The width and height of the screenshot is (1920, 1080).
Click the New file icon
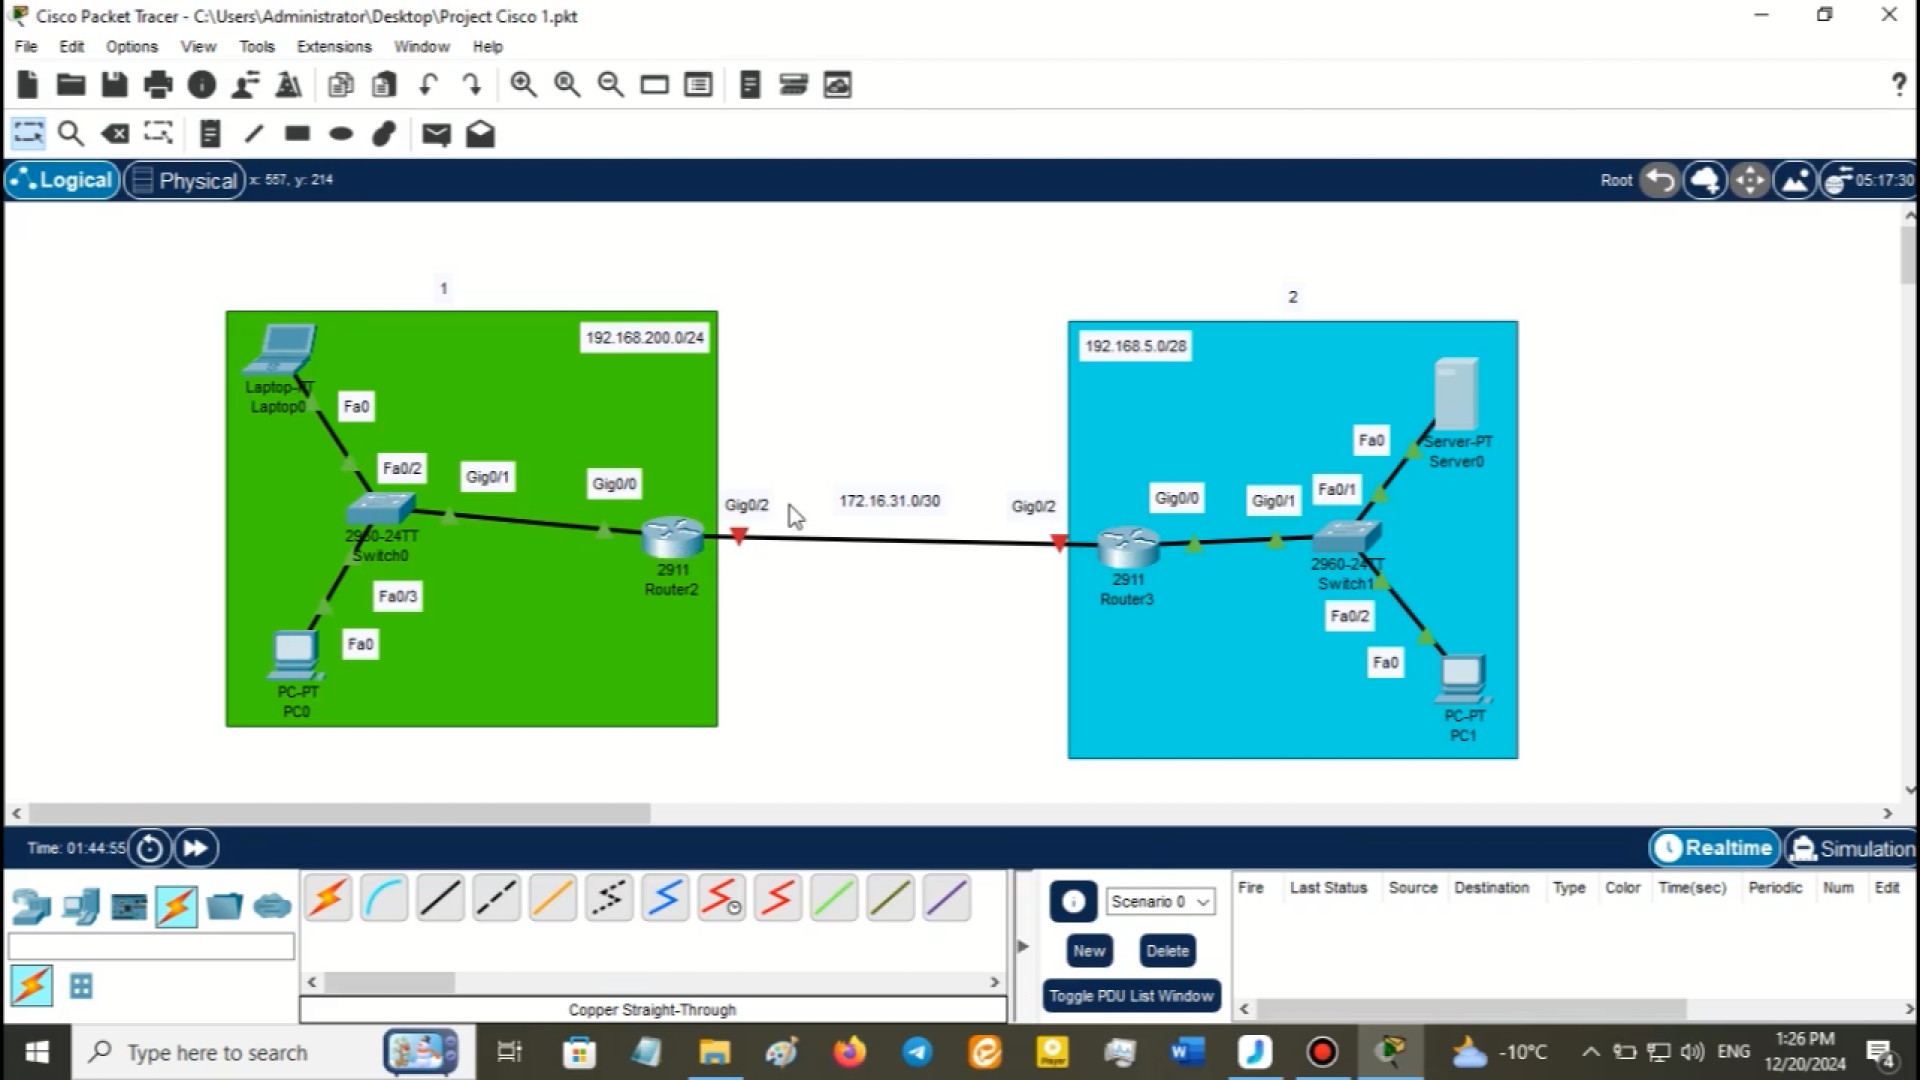(28, 85)
